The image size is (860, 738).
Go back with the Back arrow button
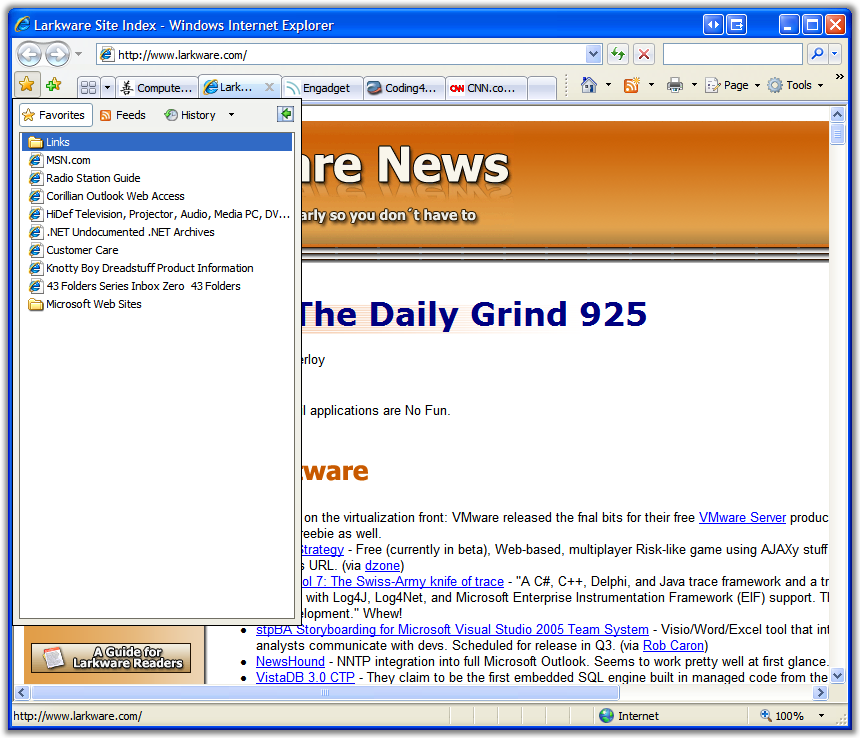[30, 54]
